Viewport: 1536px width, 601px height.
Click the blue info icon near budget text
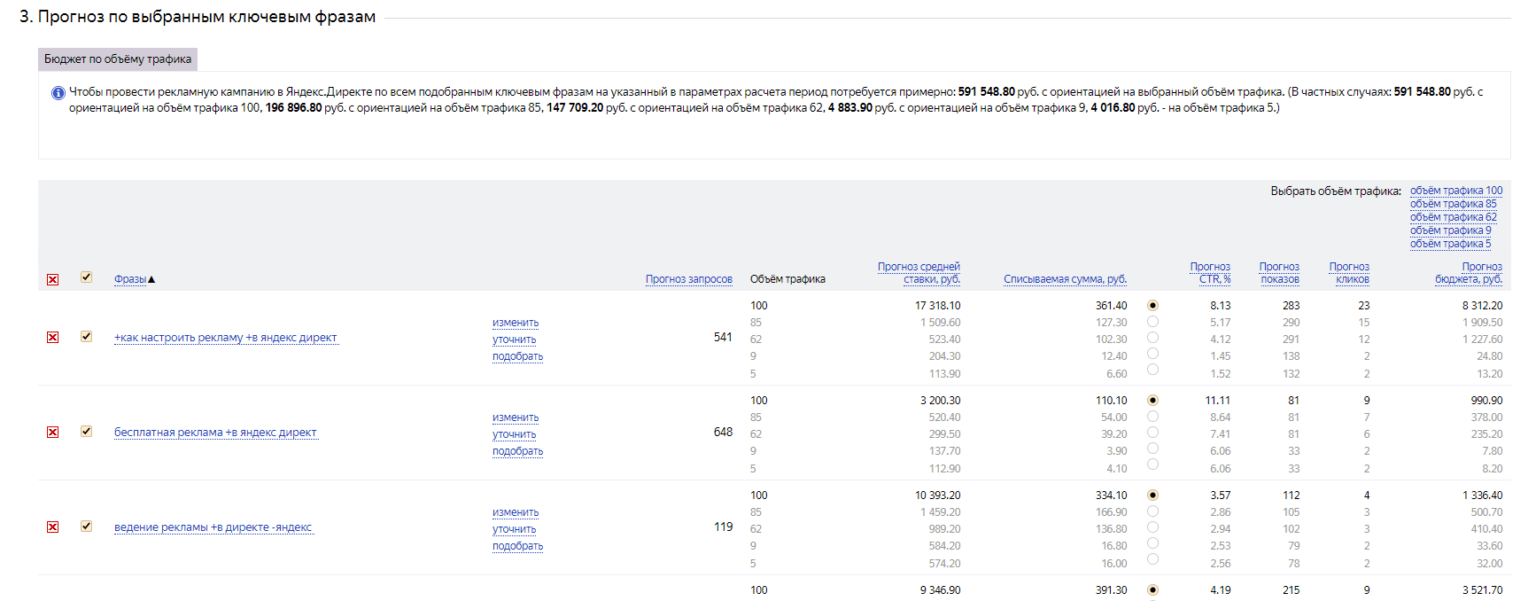(59, 93)
